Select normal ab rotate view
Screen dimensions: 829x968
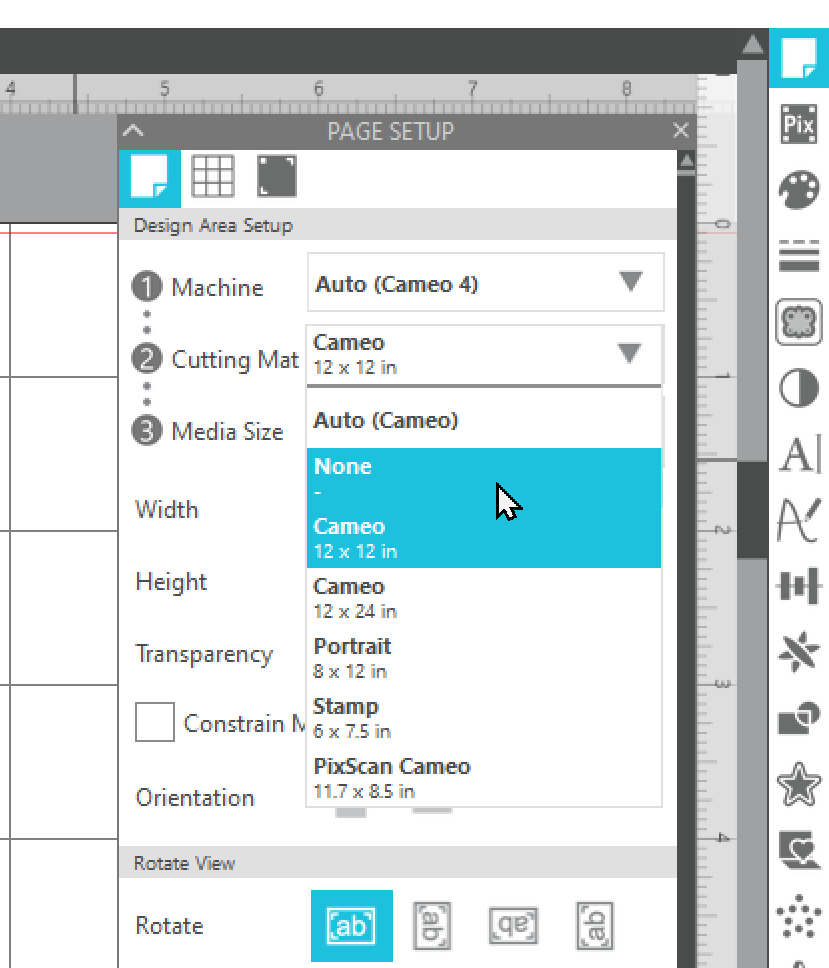pyautogui.click(x=351, y=925)
